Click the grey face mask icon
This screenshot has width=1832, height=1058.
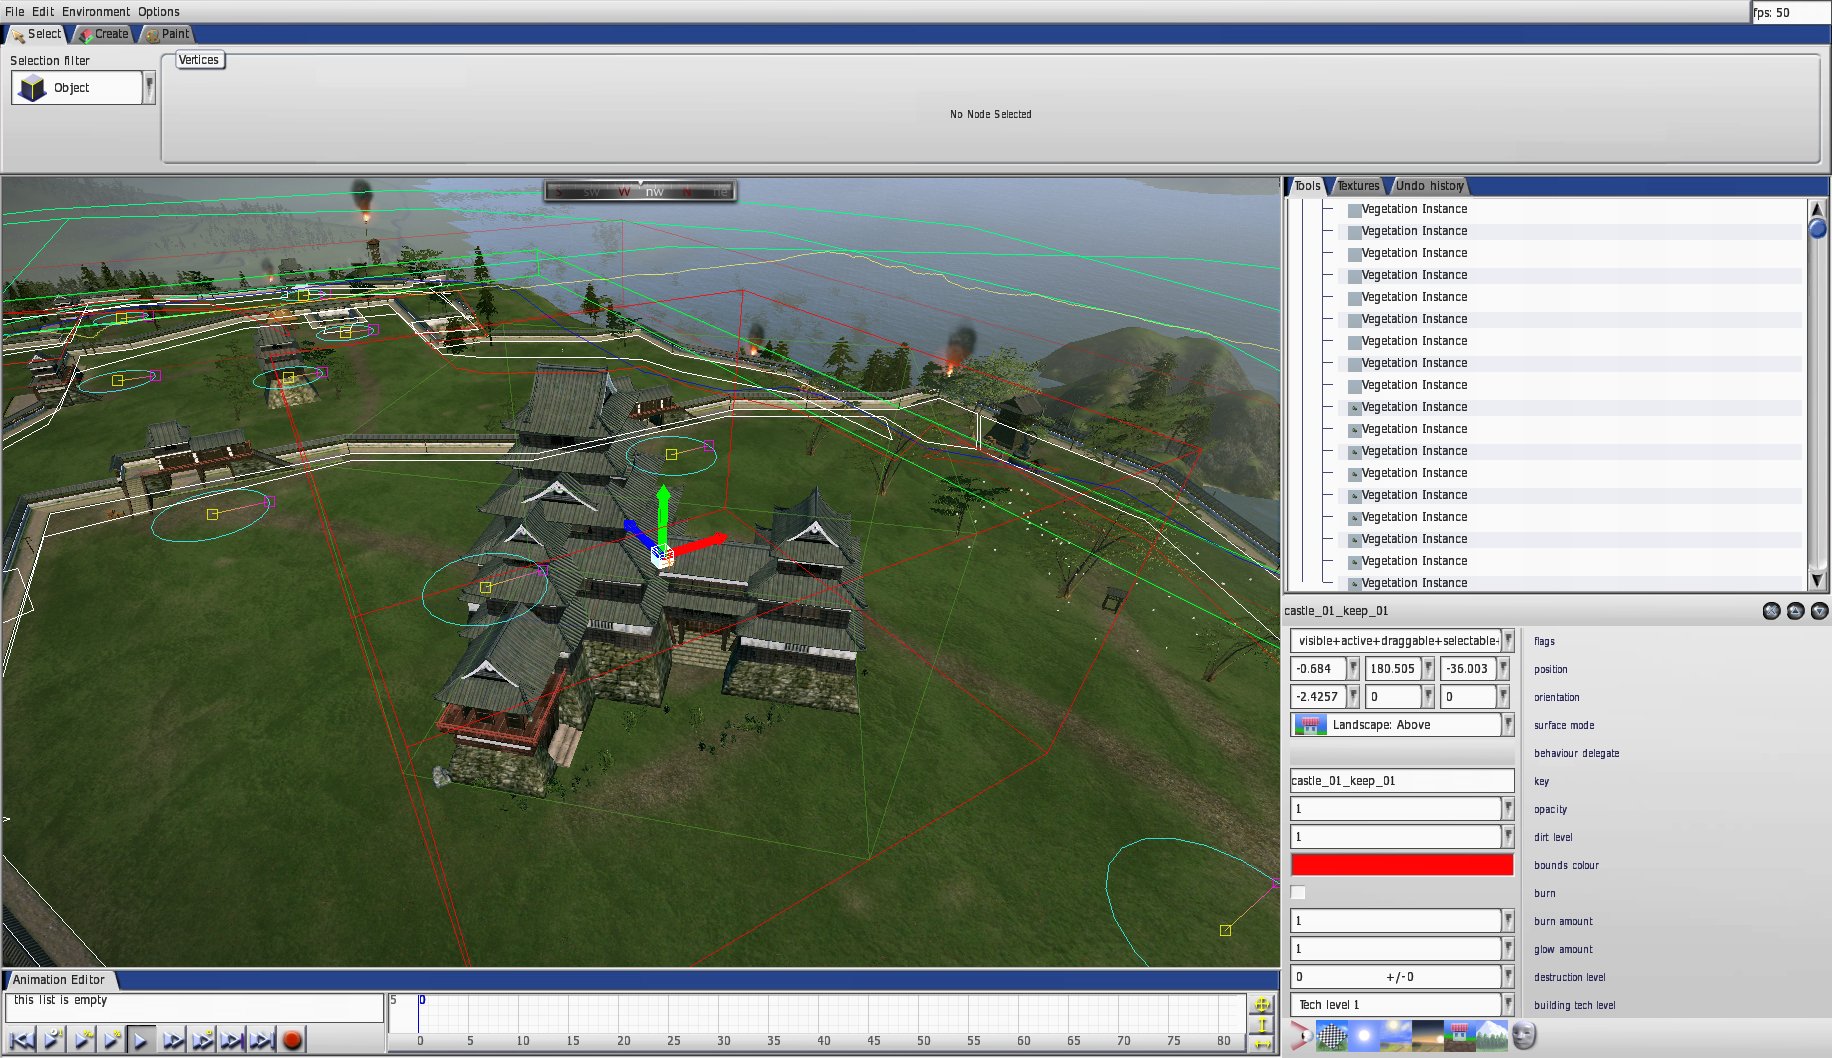[1523, 1036]
